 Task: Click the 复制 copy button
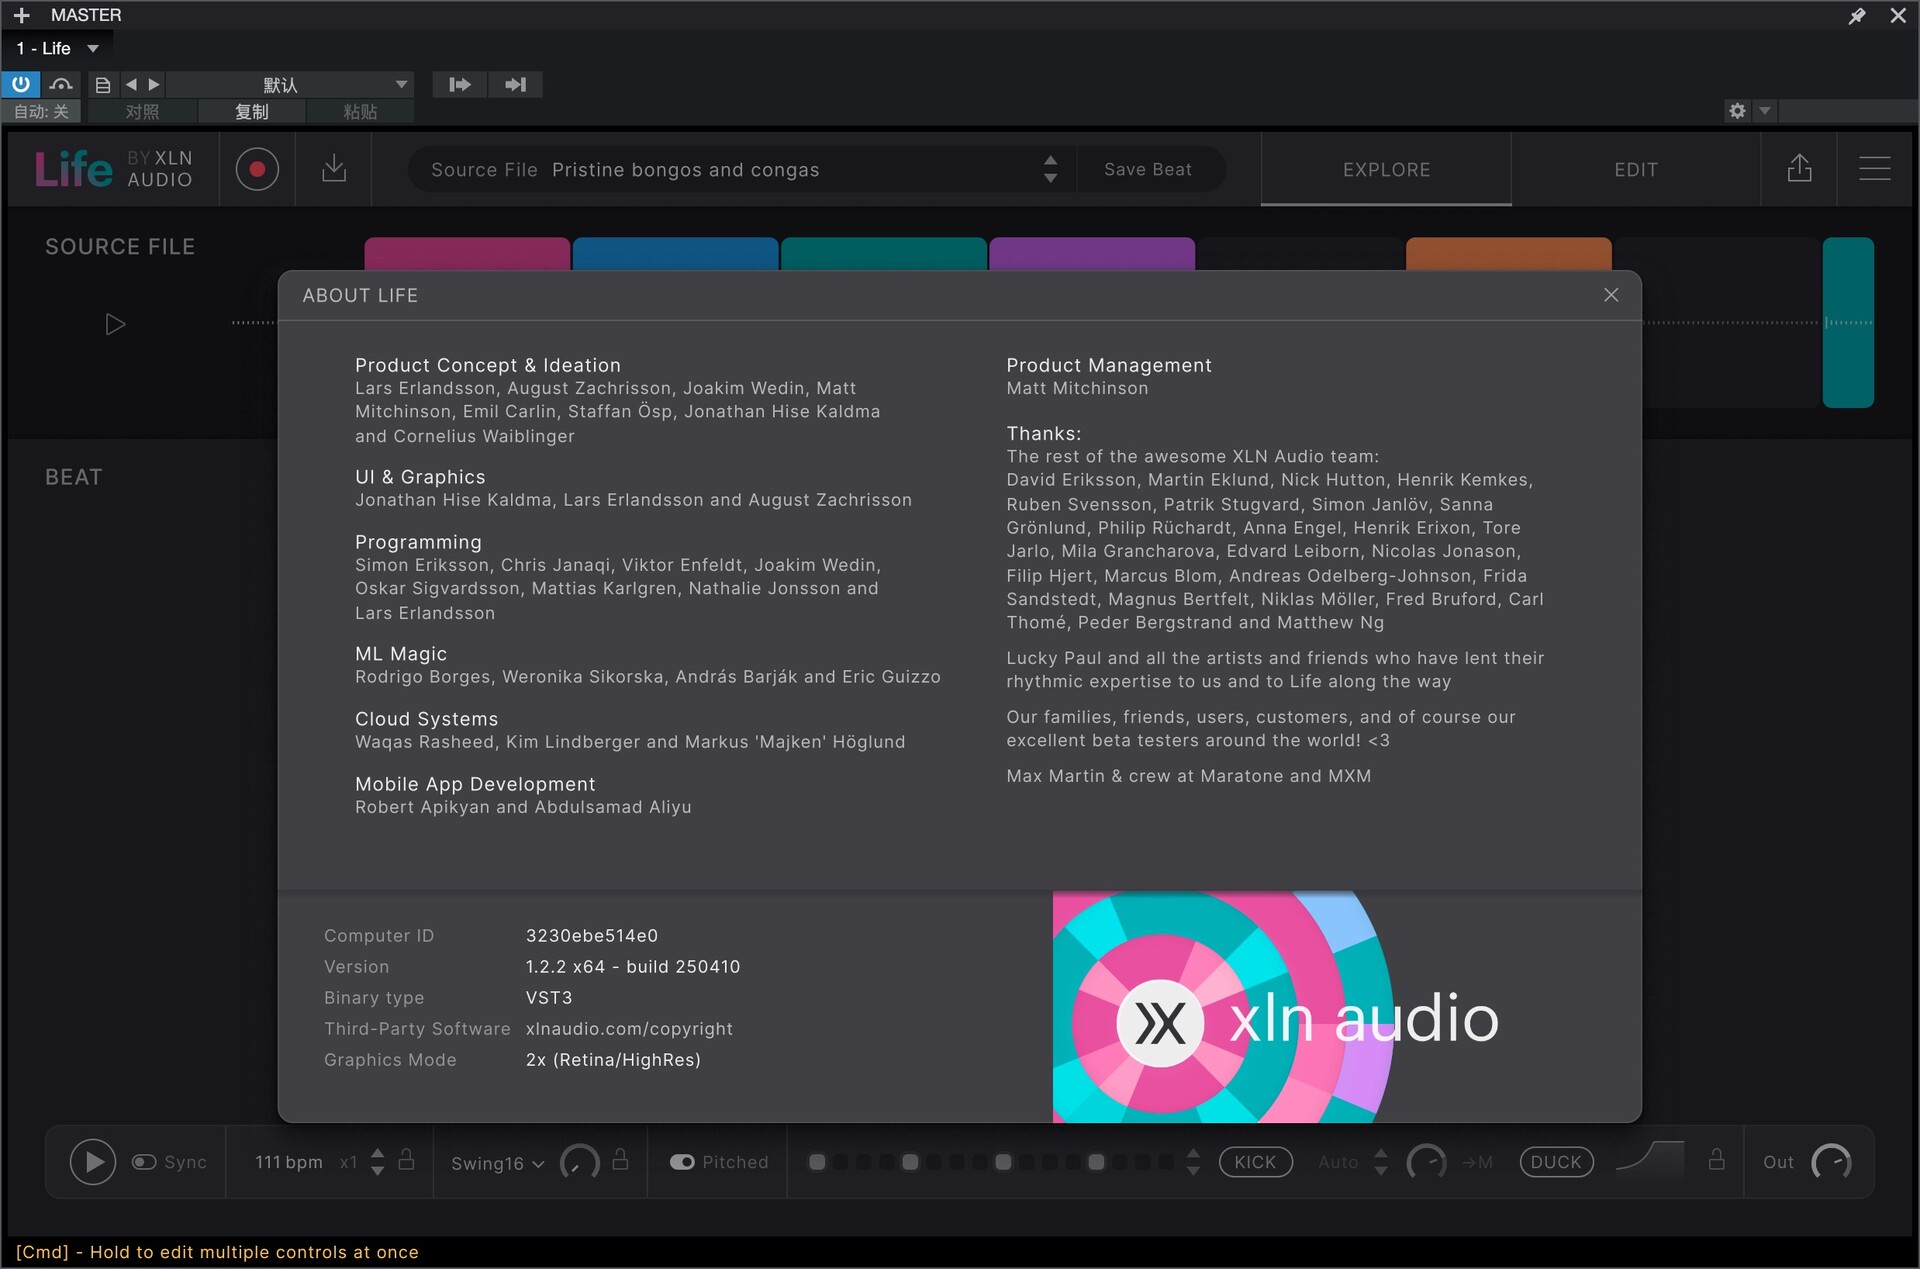252,111
